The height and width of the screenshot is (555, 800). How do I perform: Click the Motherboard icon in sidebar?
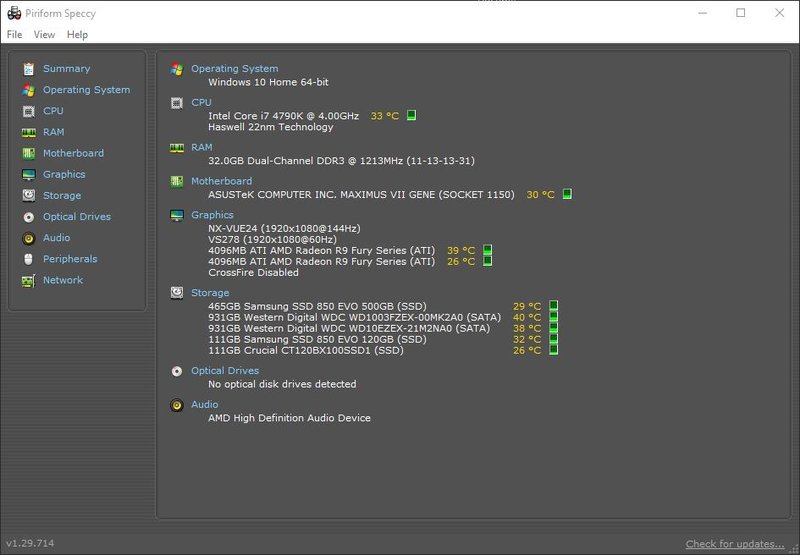pos(29,153)
